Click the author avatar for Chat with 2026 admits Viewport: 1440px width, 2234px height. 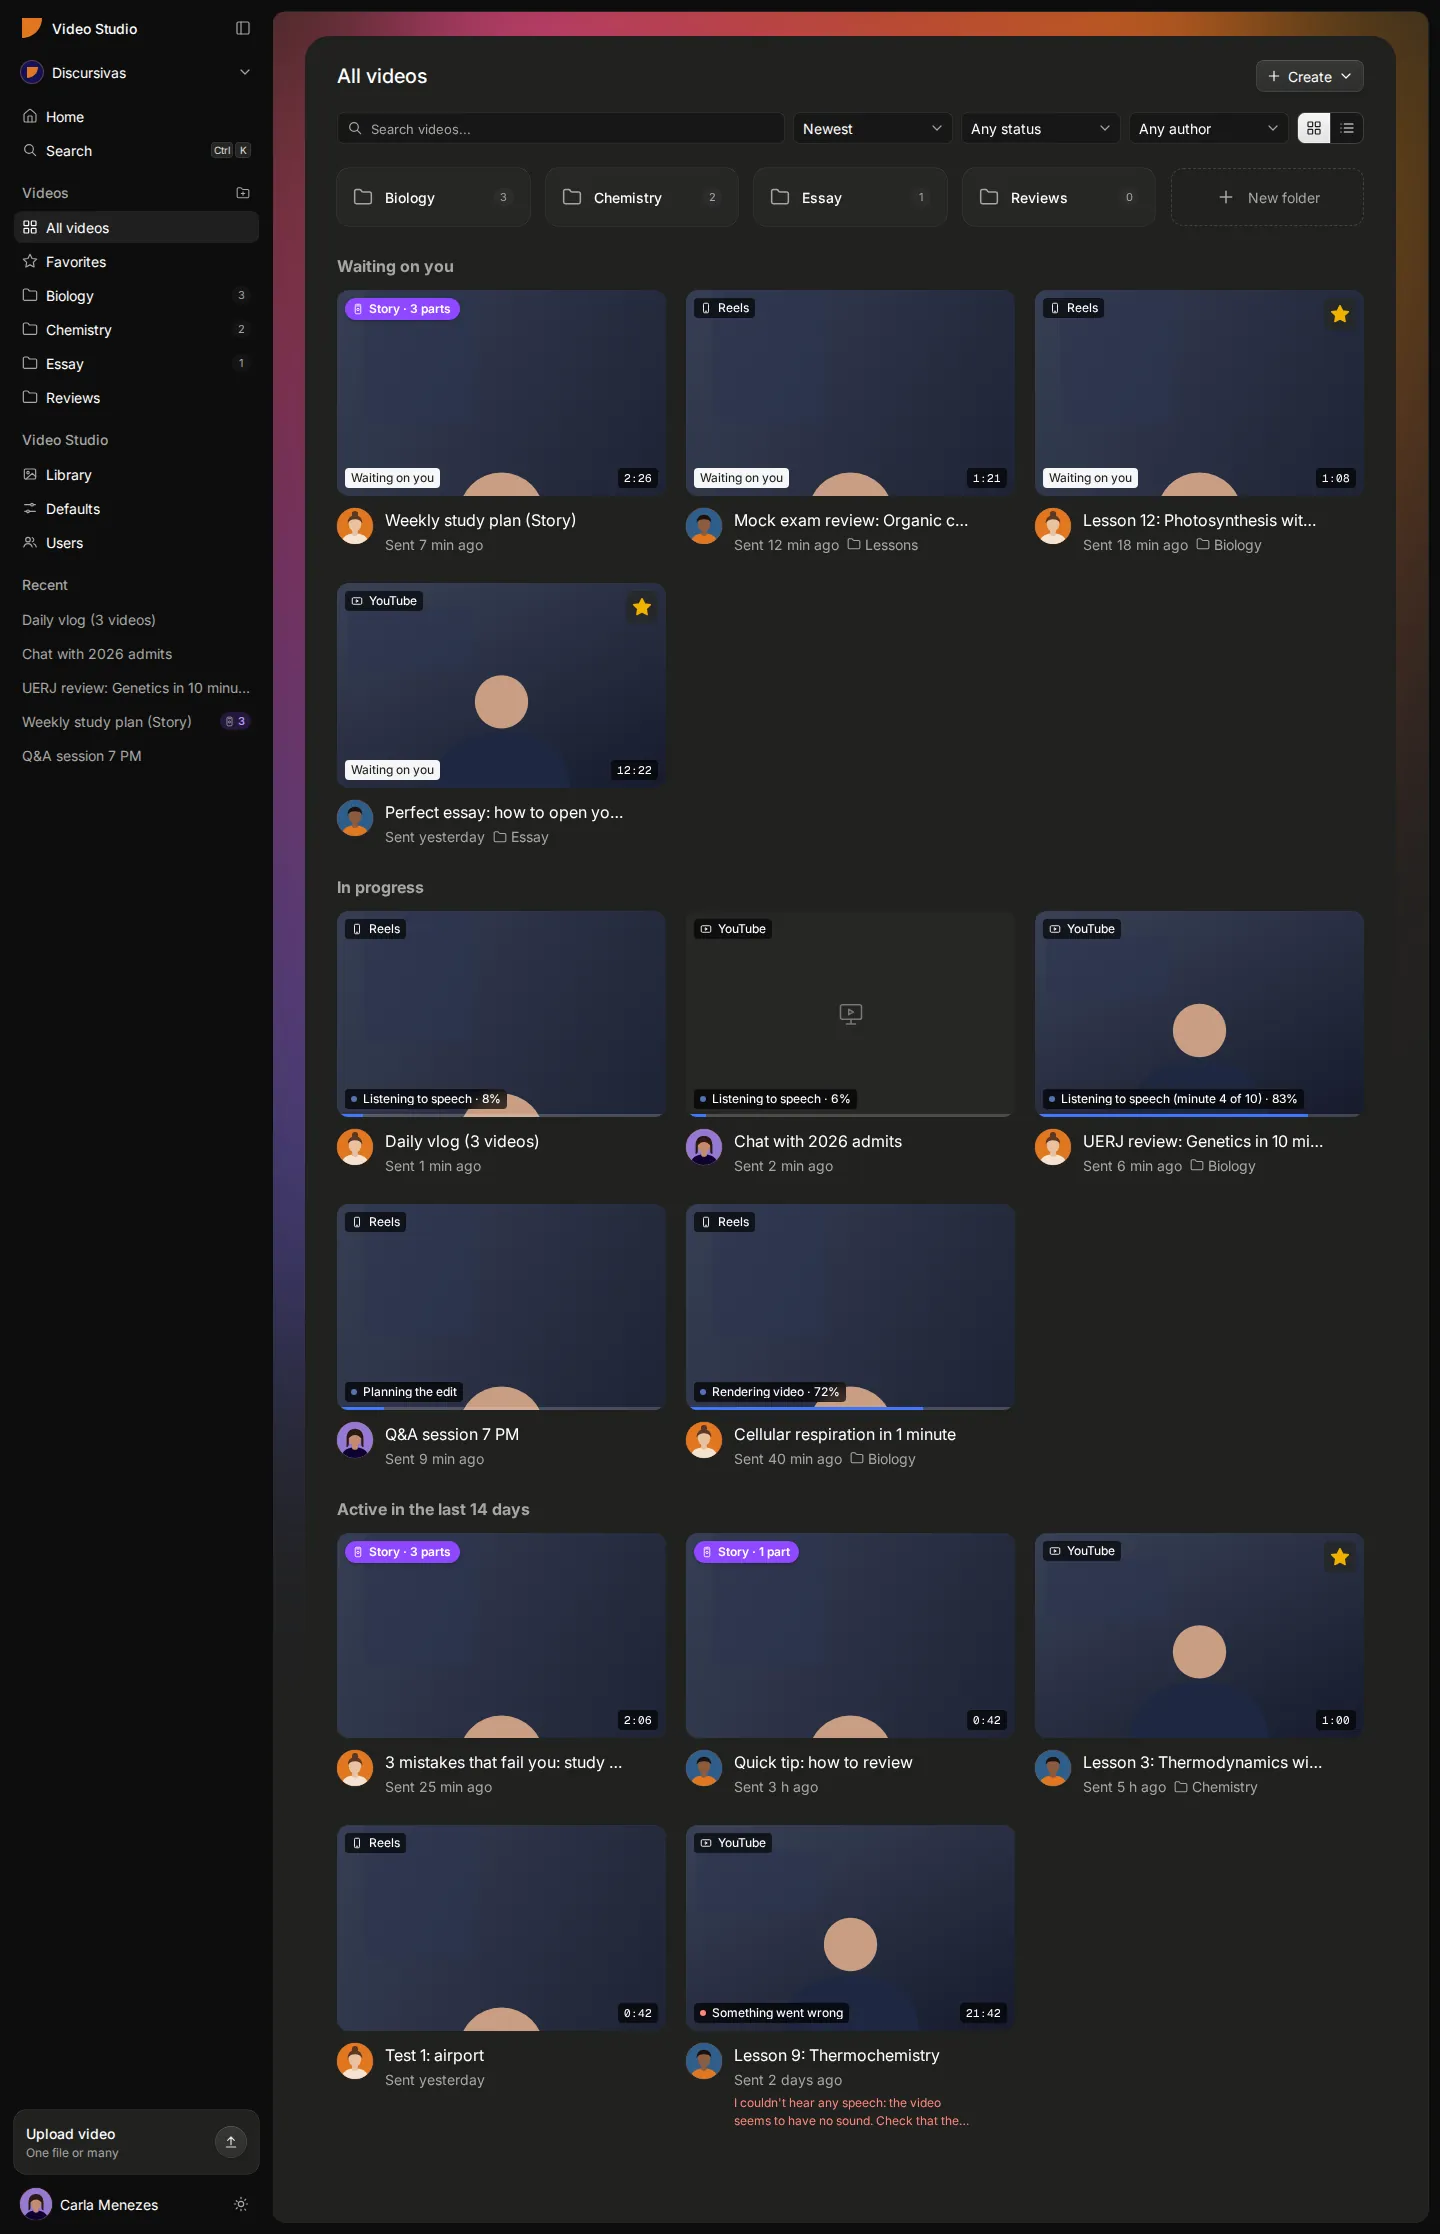tap(704, 1147)
